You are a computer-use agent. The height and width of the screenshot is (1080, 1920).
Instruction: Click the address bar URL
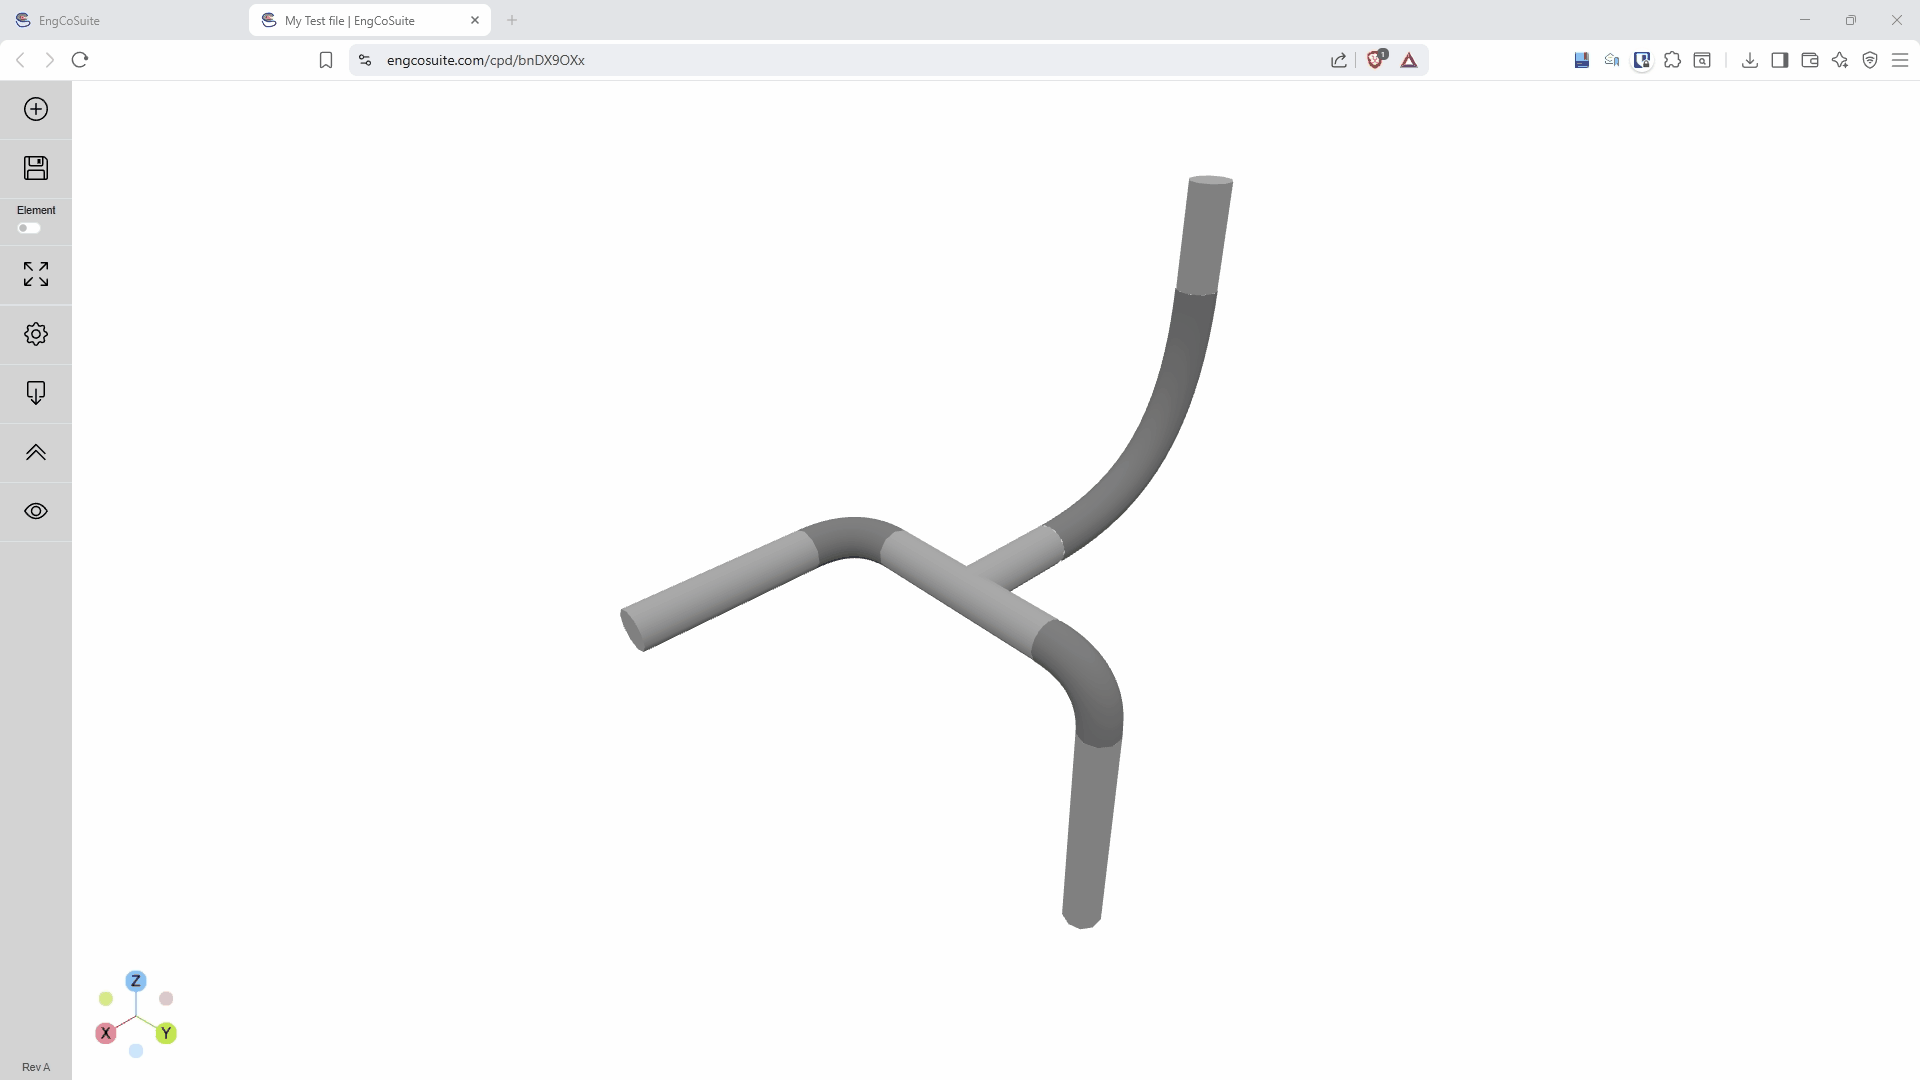pos(486,60)
